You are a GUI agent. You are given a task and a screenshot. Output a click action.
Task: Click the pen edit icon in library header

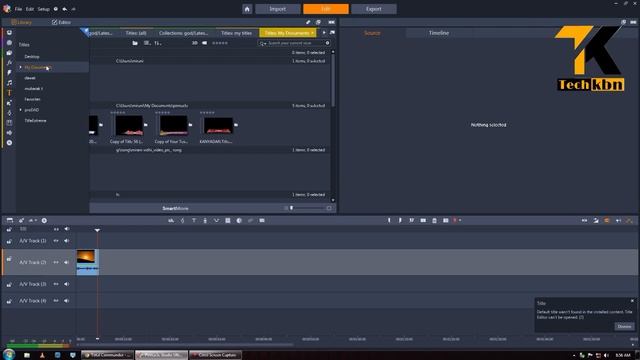308,22
